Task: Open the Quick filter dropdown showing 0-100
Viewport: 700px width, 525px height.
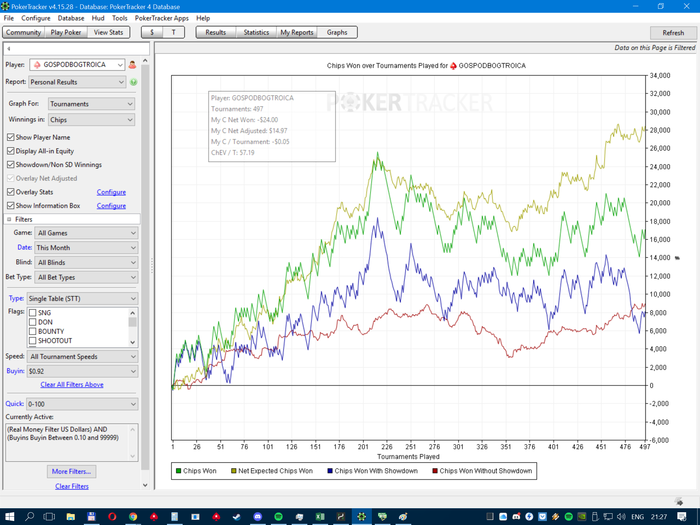Action: 82,404
